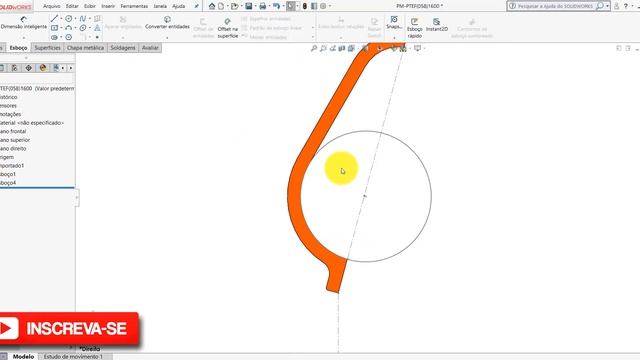Select the Circle sketch tool
This screenshot has width=640, height=360.
click(69, 19)
